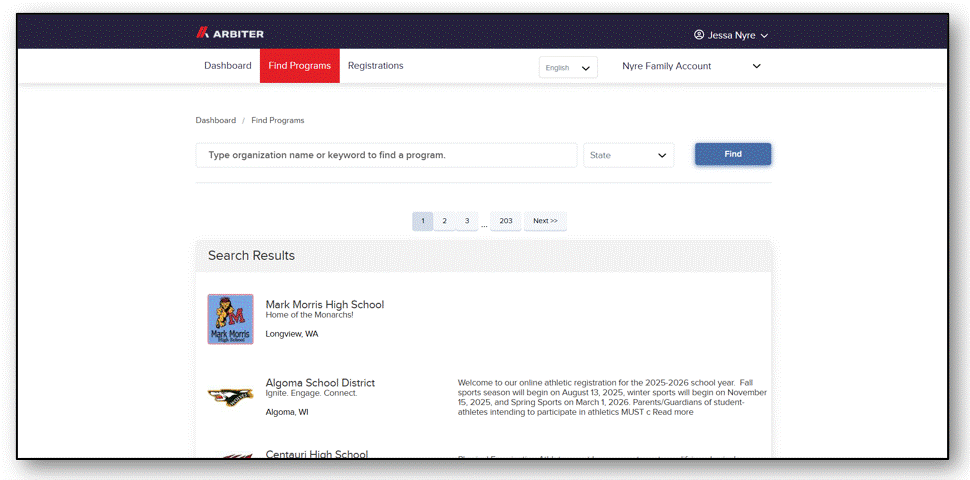The image size is (970, 480).
Task: Go to the Dashboard tab
Action: point(228,66)
